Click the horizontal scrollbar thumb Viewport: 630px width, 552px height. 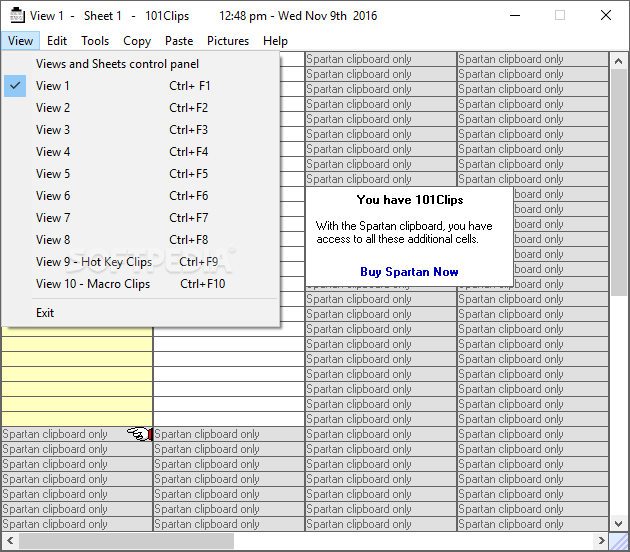(127, 541)
